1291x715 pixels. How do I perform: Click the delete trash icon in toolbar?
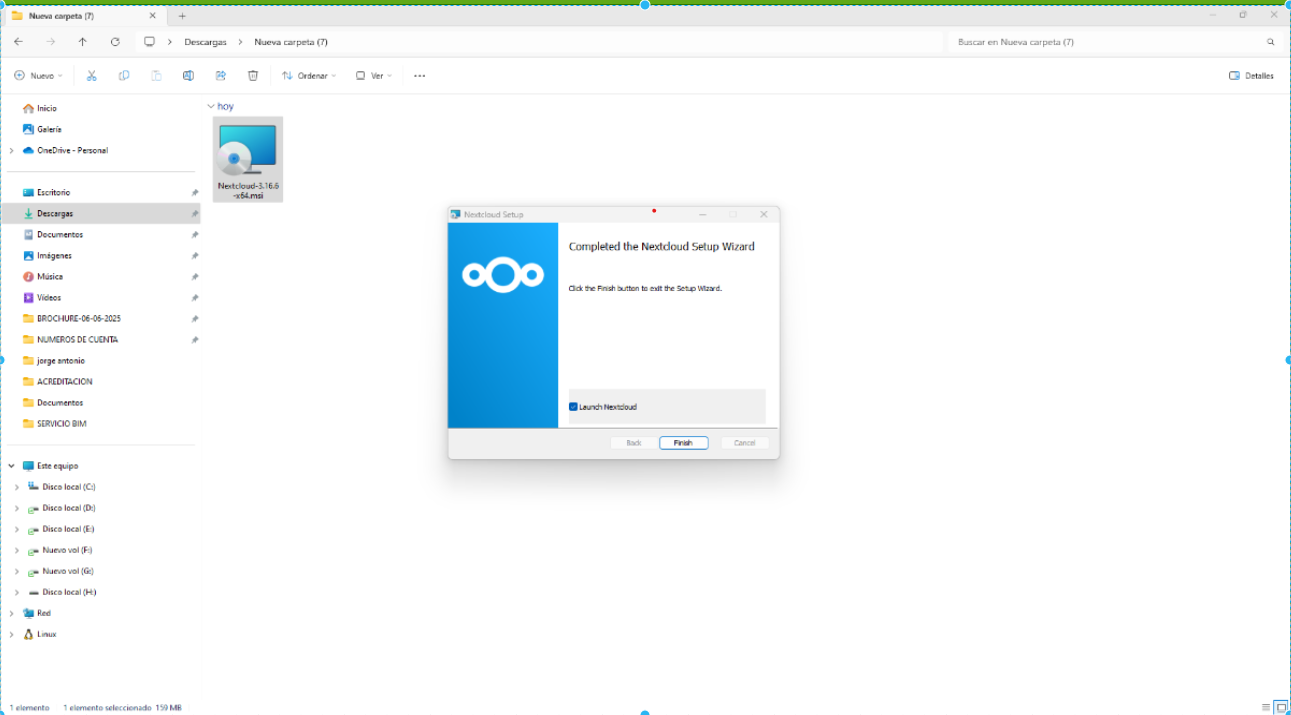pyautogui.click(x=253, y=76)
